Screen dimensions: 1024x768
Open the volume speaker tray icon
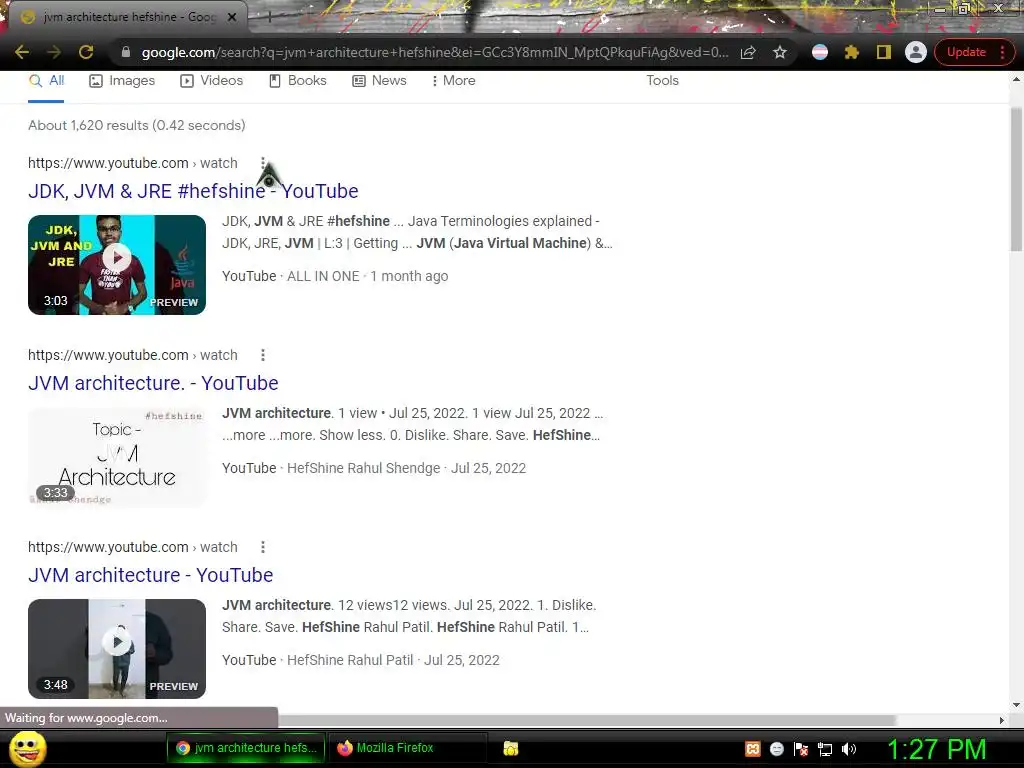click(848, 749)
